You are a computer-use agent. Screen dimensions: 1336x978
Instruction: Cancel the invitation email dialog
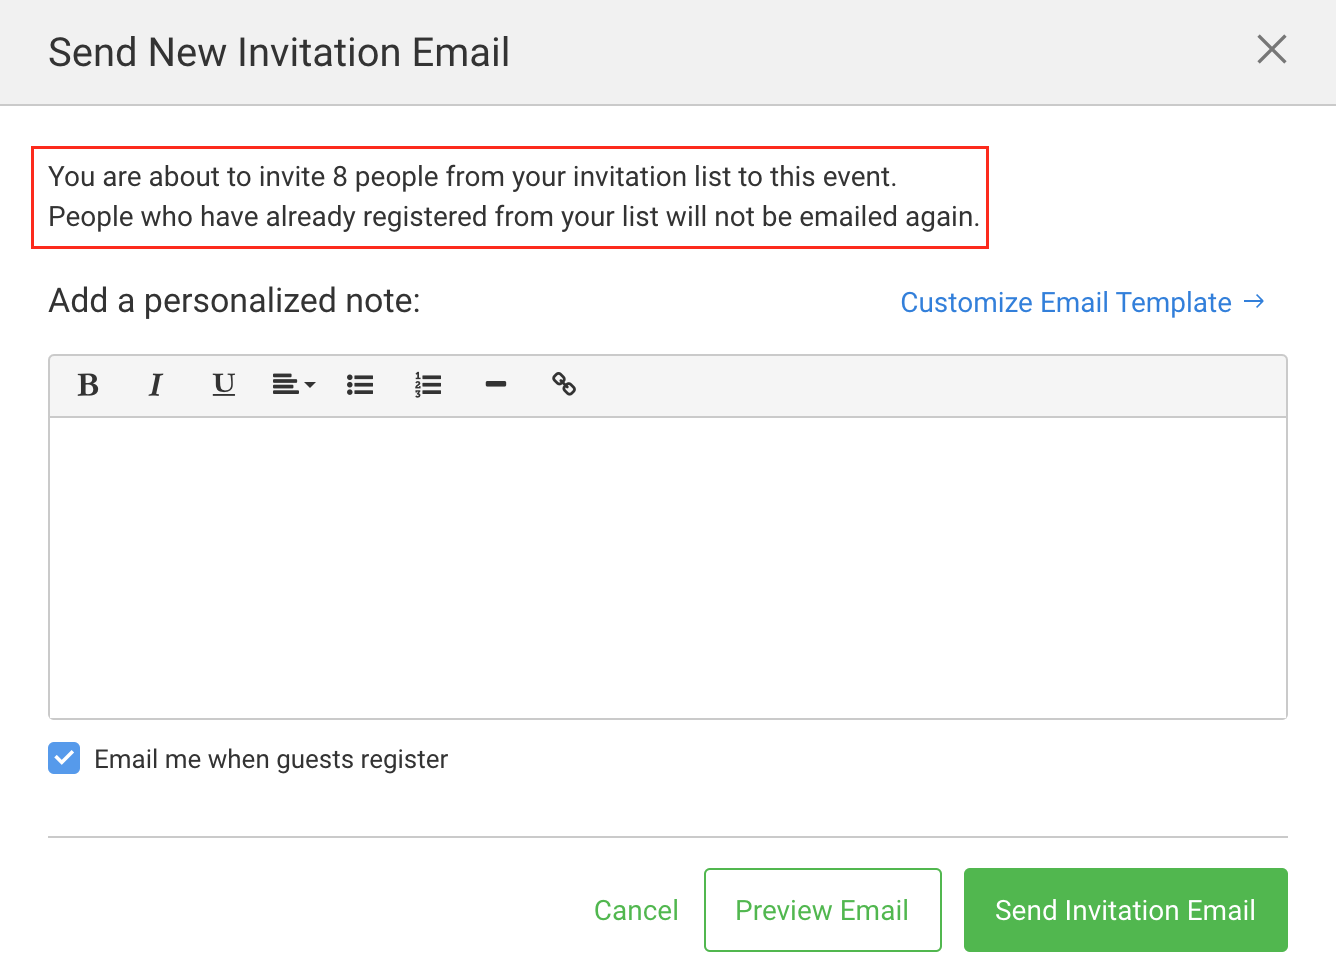(636, 910)
